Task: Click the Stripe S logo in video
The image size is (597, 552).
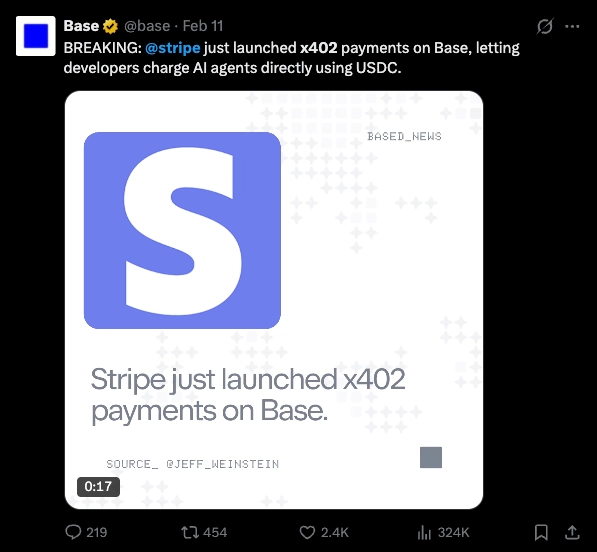Action: (x=182, y=230)
